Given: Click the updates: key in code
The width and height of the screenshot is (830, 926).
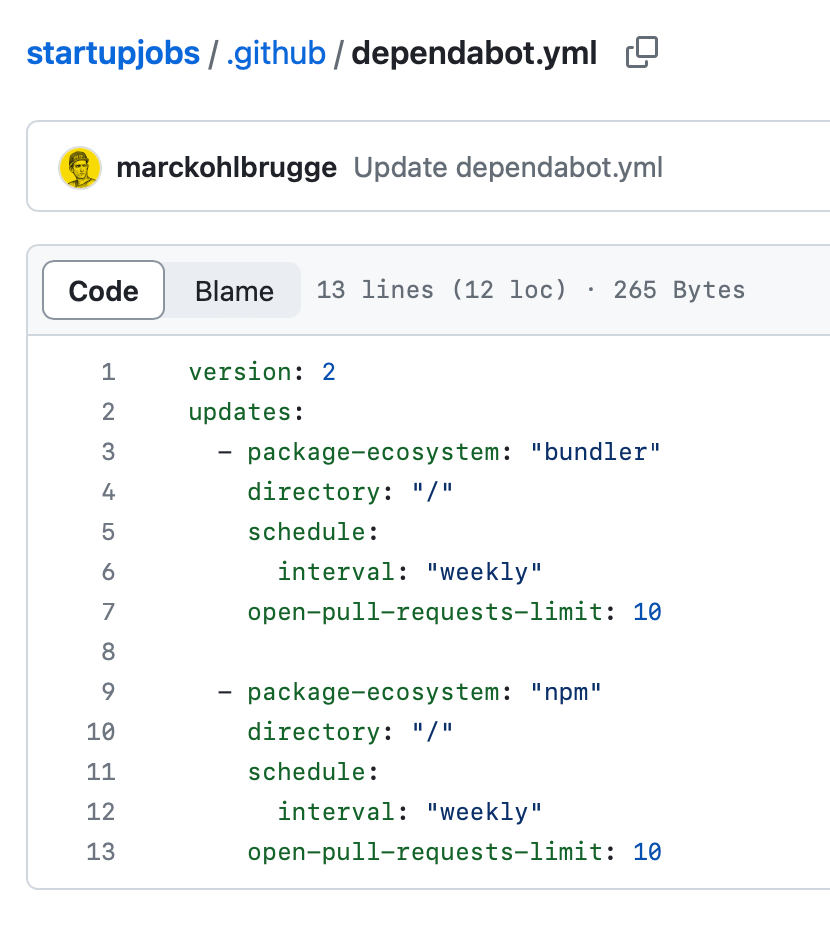Looking at the screenshot, I should (246, 412).
